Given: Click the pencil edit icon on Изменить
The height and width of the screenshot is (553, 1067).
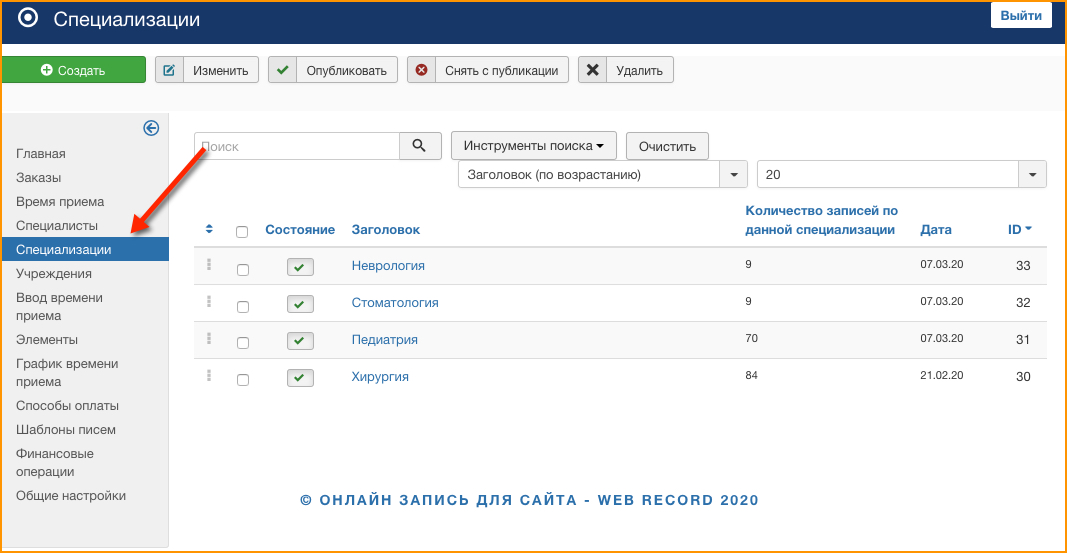Looking at the screenshot, I should [169, 70].
